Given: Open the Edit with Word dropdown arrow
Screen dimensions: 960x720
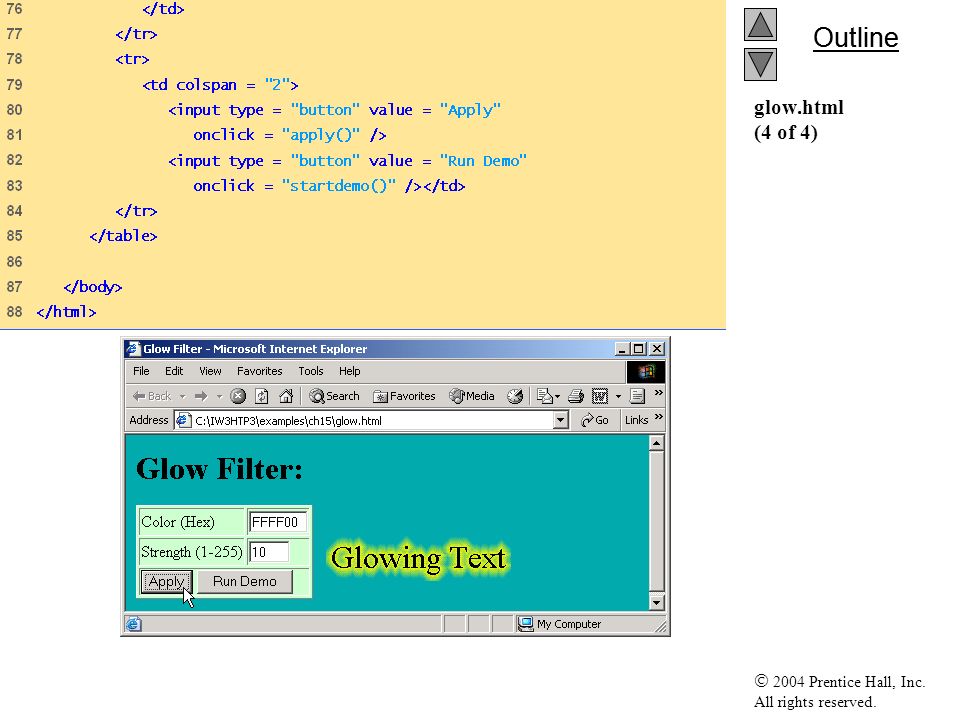Looking at the screenshot, I should [618, 397].
